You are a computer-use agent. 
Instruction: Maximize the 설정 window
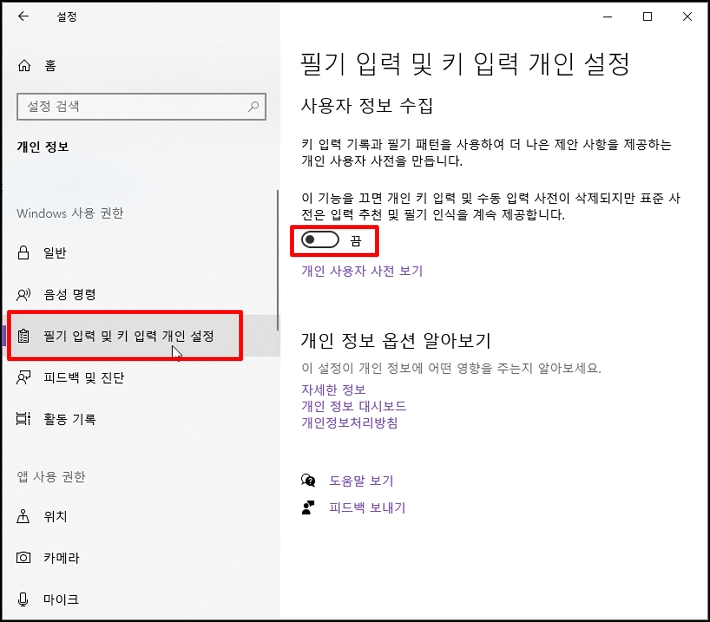648,17
